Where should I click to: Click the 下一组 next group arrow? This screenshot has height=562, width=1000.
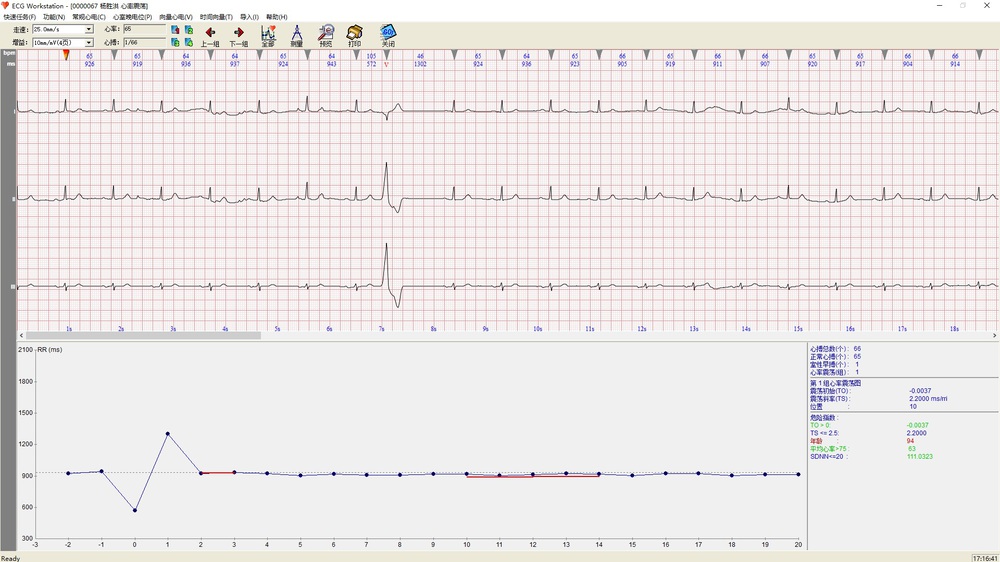coord(239,36)
